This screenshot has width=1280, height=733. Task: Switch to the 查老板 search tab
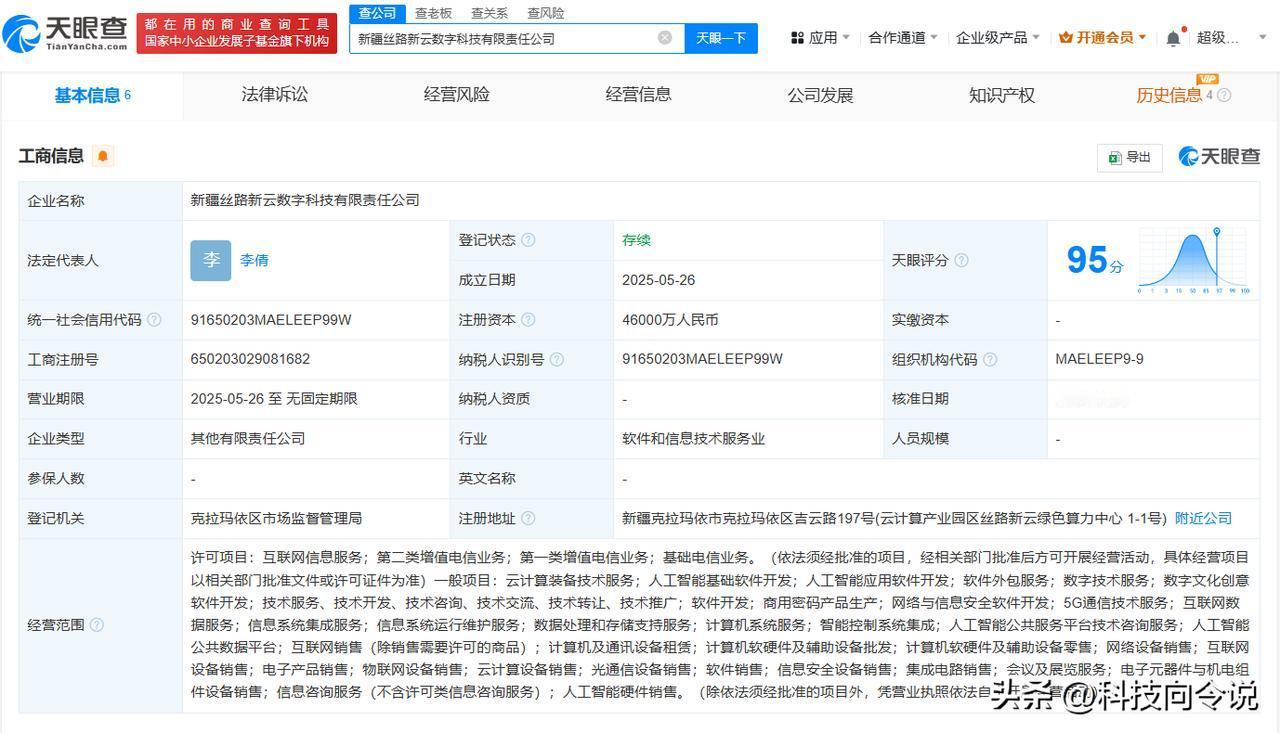(x=433, y=13)
